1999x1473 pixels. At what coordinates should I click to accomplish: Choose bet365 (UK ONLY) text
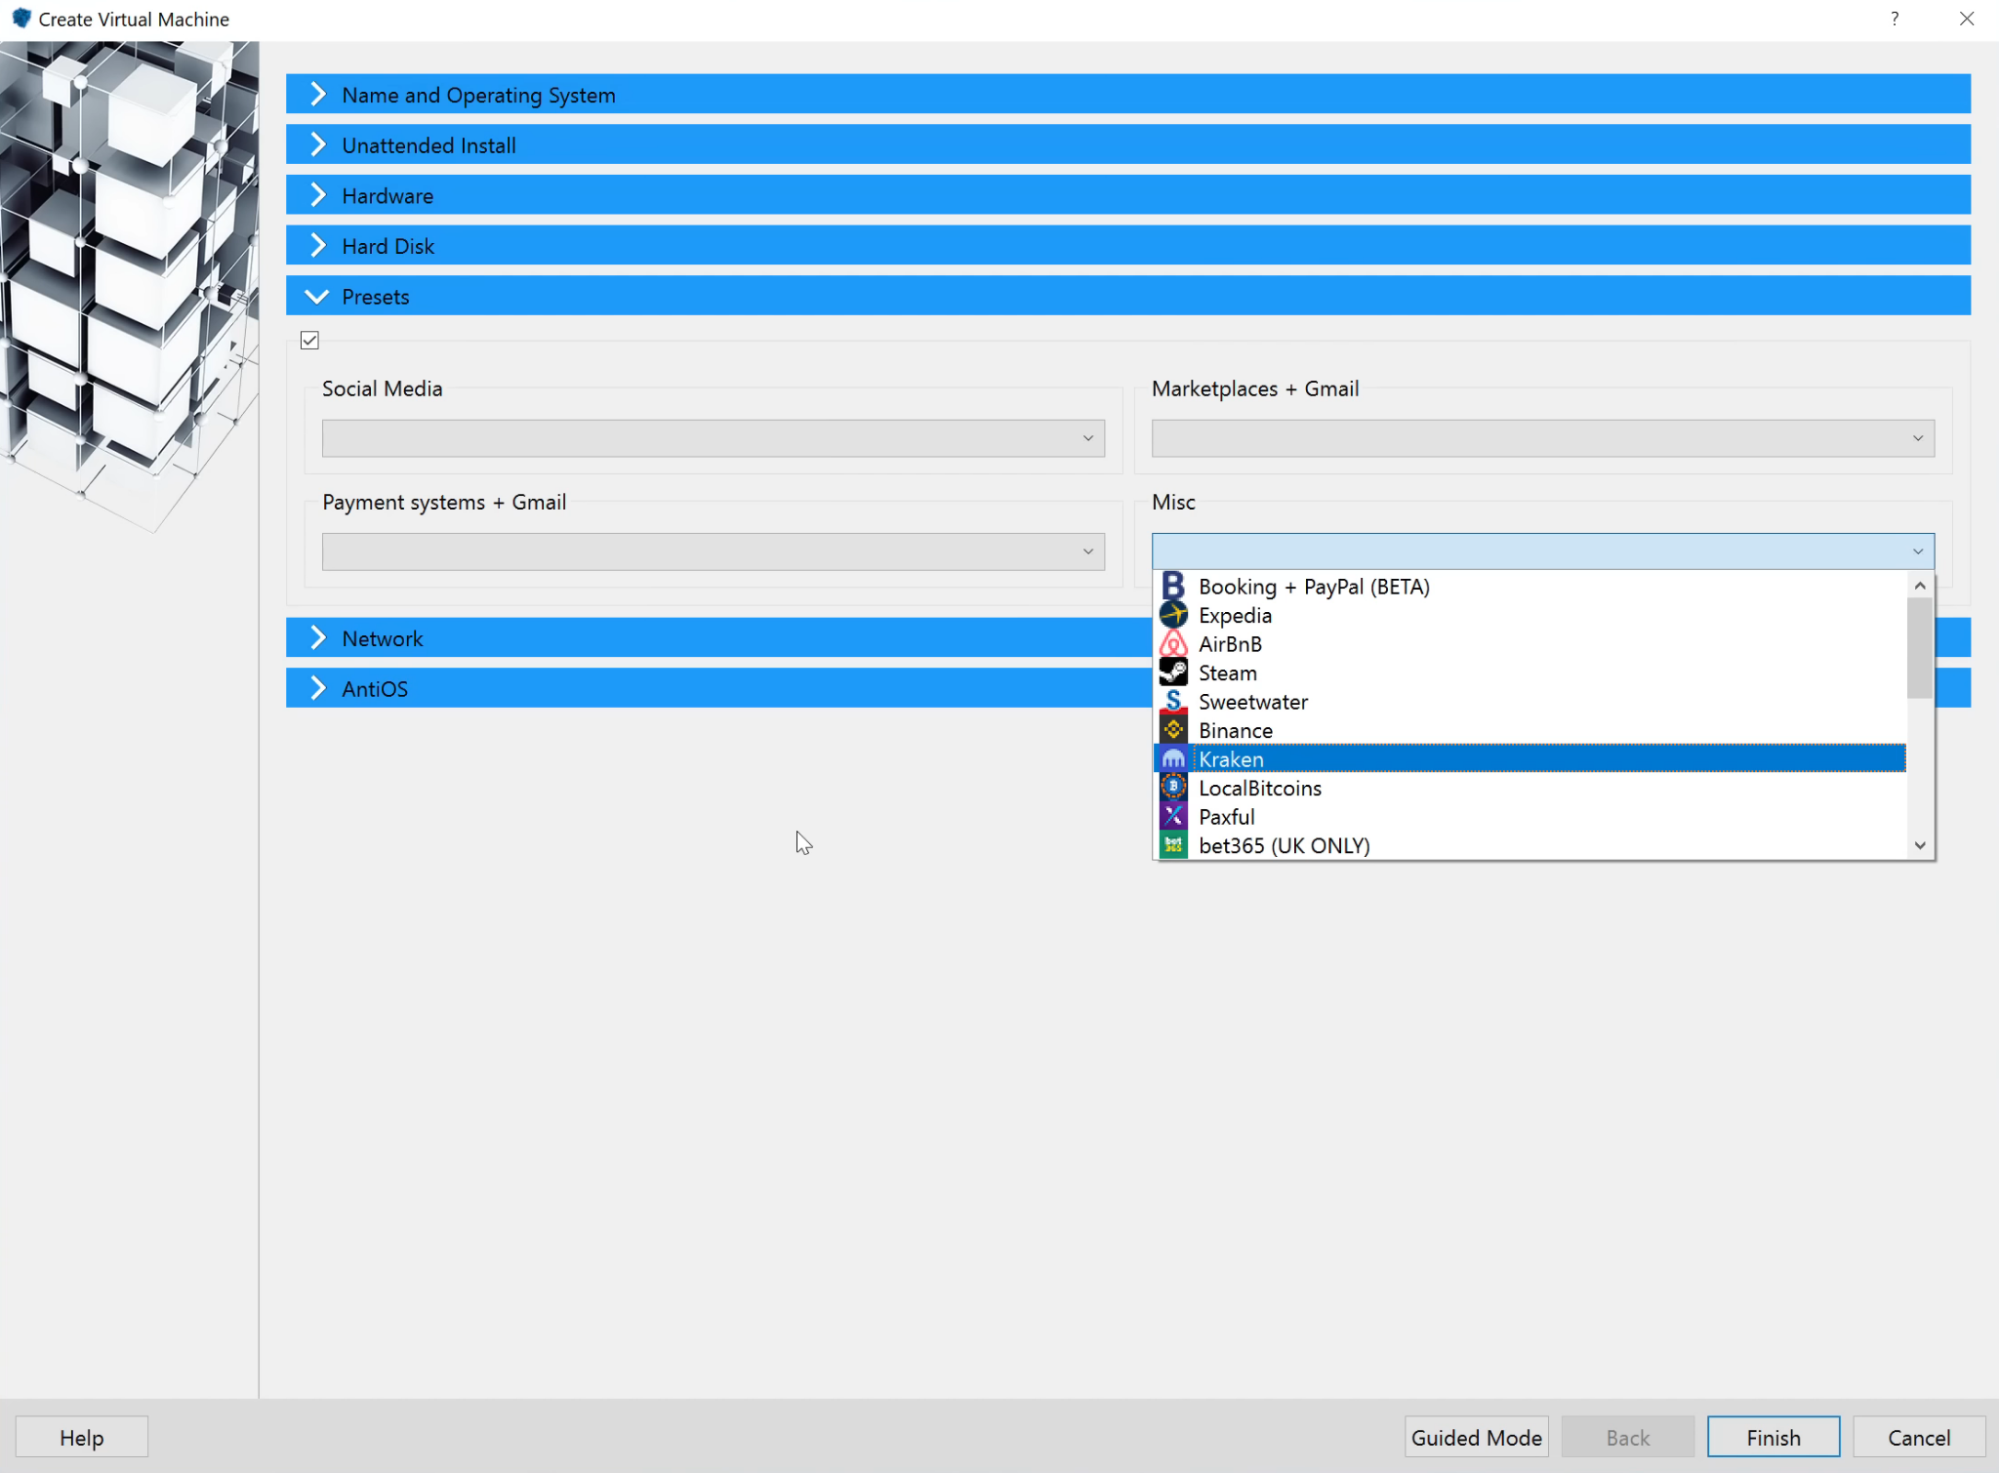1284,846
